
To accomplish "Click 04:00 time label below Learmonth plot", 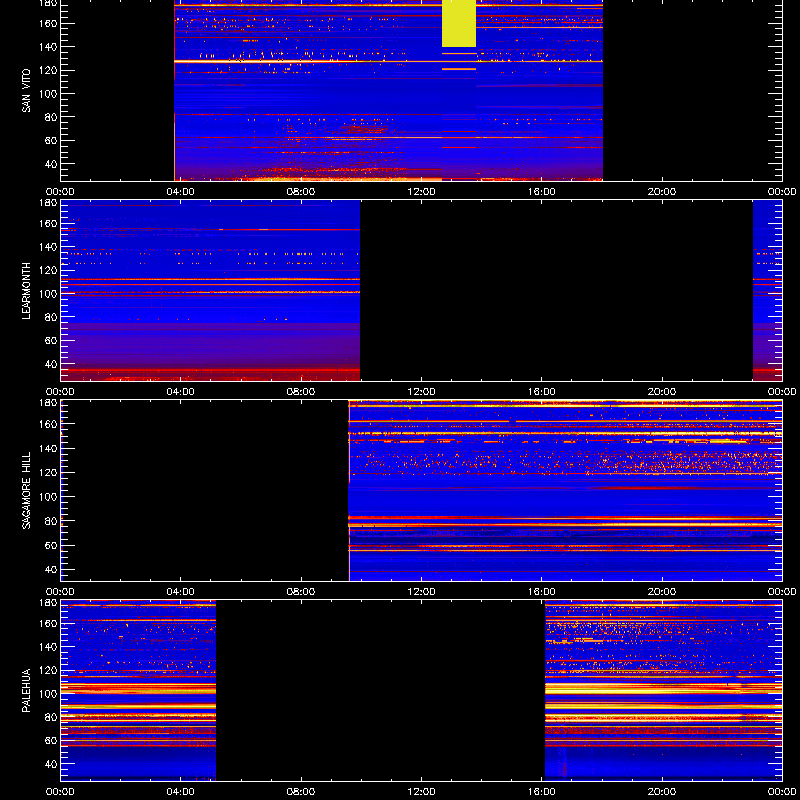I will coord(181,392).
